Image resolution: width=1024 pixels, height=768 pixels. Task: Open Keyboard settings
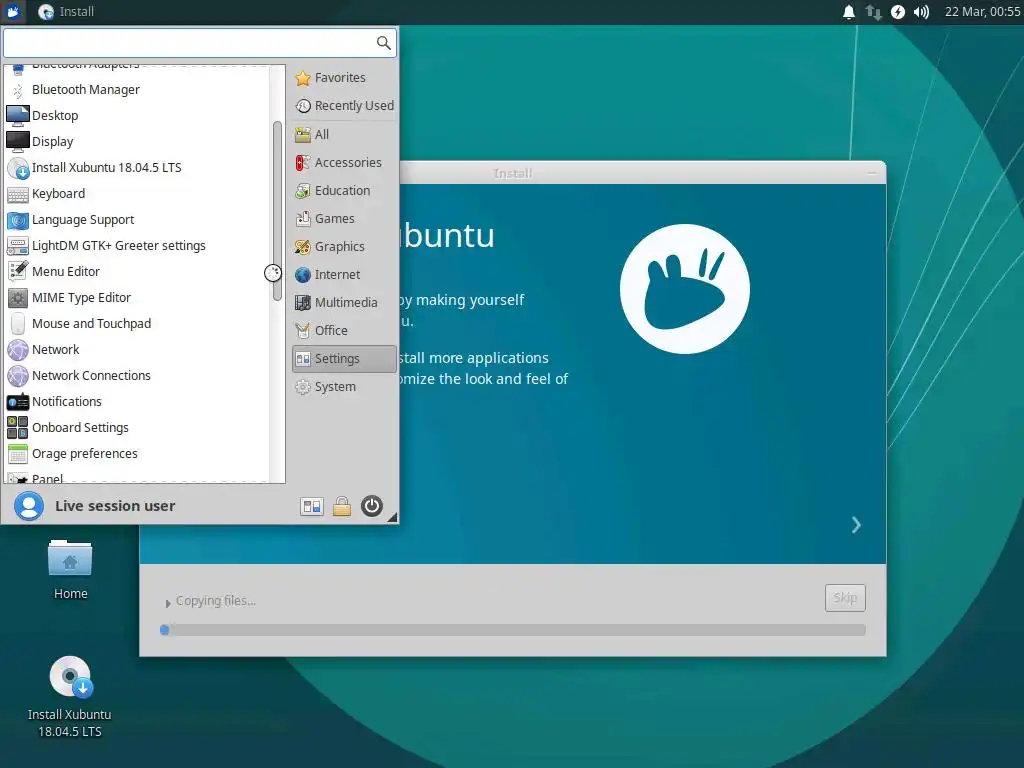pos(137,194)
